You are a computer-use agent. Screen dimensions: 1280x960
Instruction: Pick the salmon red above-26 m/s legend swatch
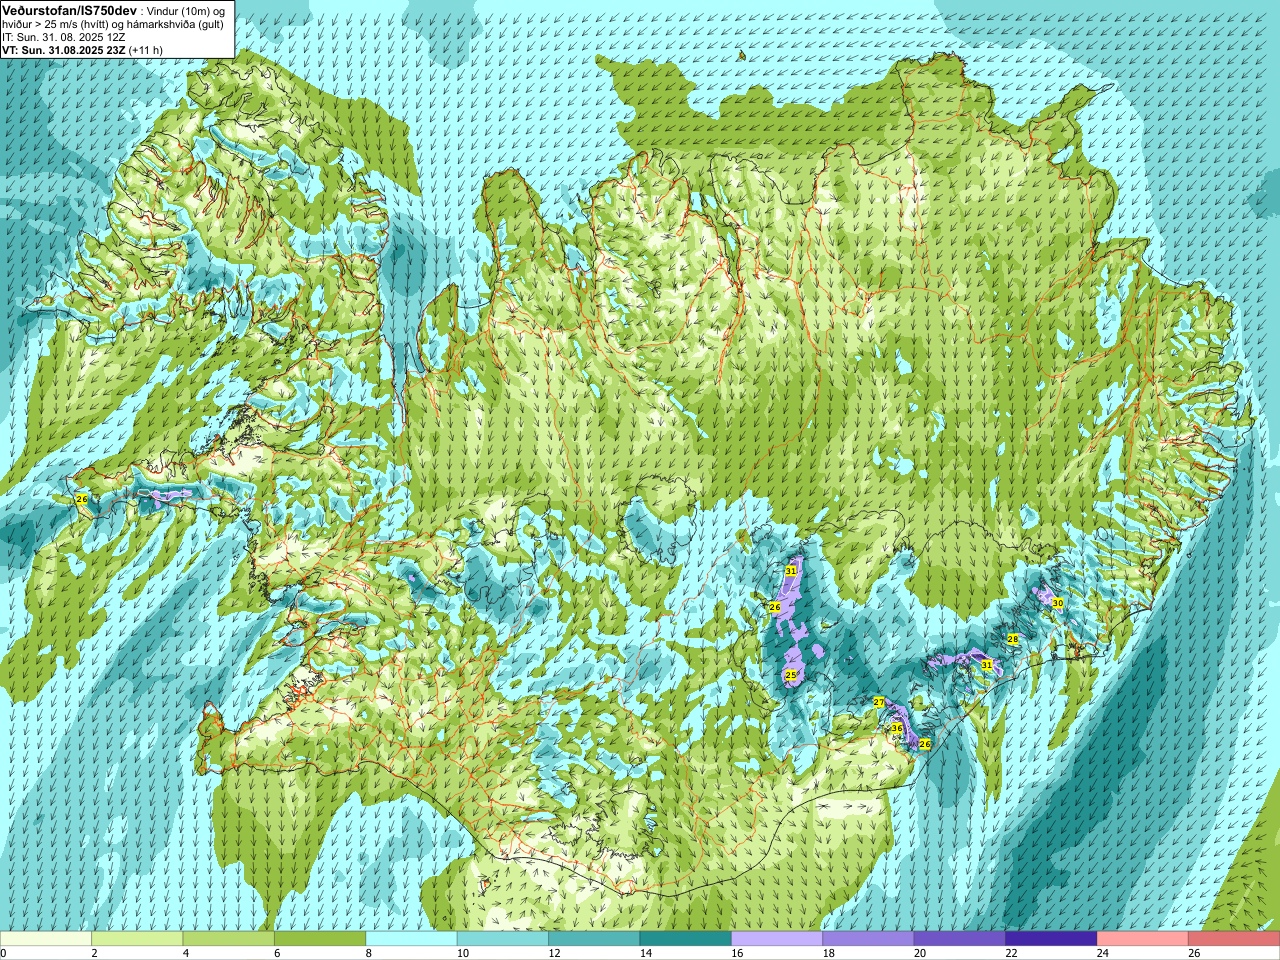(1234, 939)
